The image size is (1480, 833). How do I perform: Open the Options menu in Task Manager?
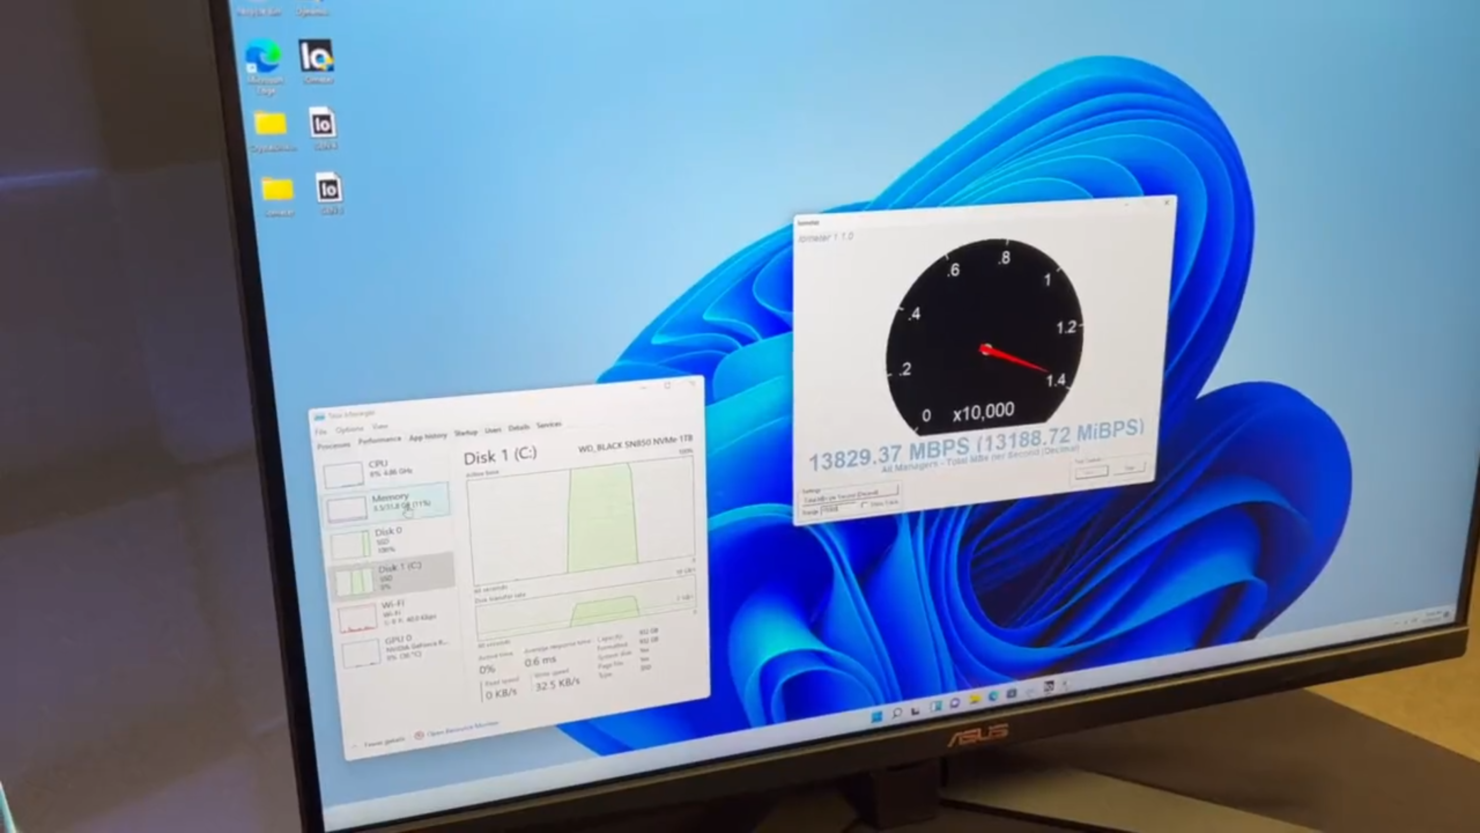pyautogui.click(x=349, y=430)
